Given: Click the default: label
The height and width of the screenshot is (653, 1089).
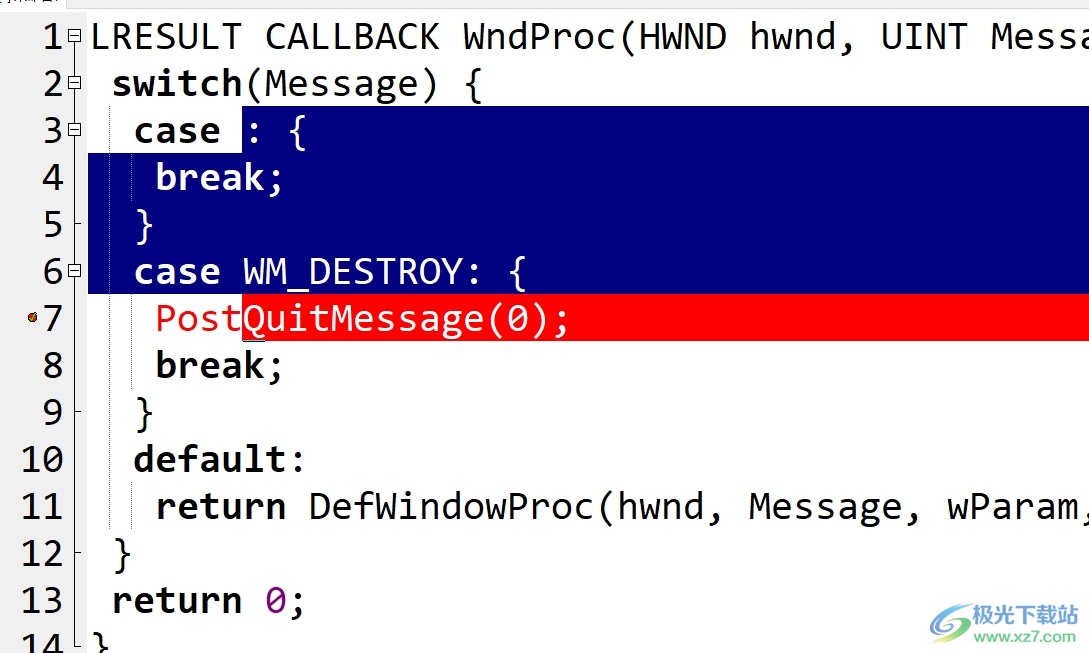Looking at the screenshot, I should [x=219, y=459].
